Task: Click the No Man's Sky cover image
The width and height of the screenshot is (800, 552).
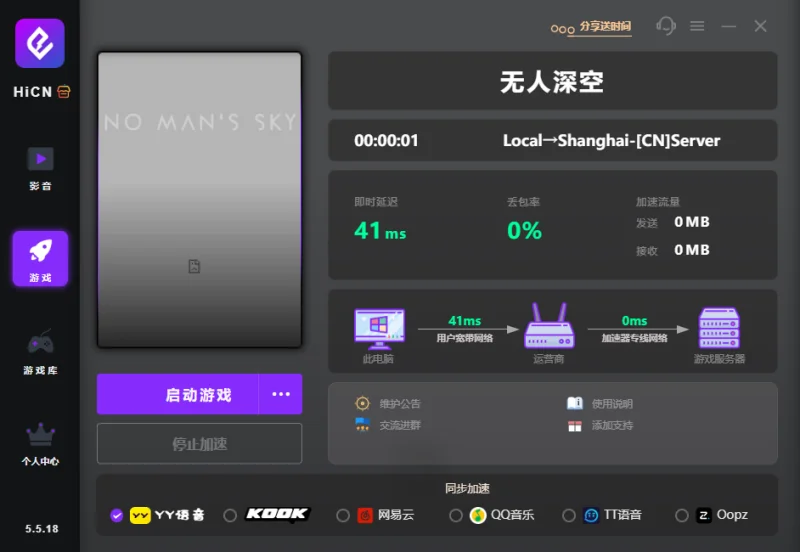Action: [x=200, y=200]
